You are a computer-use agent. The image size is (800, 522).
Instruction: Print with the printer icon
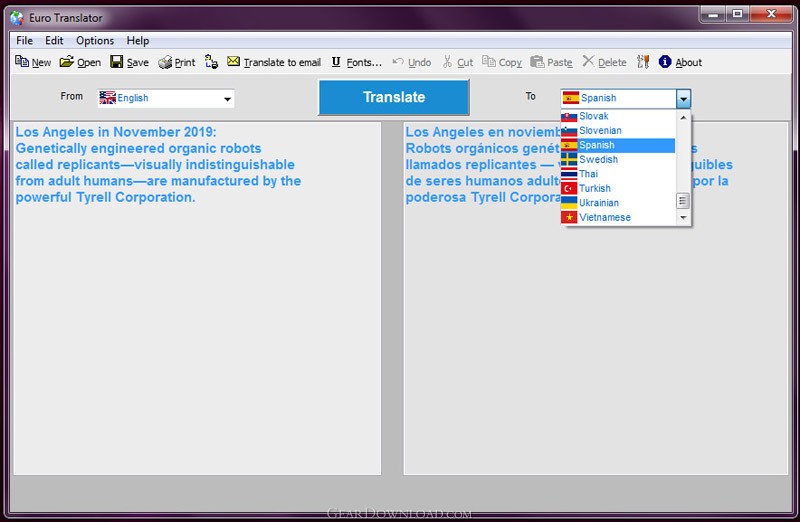[165, 62]
